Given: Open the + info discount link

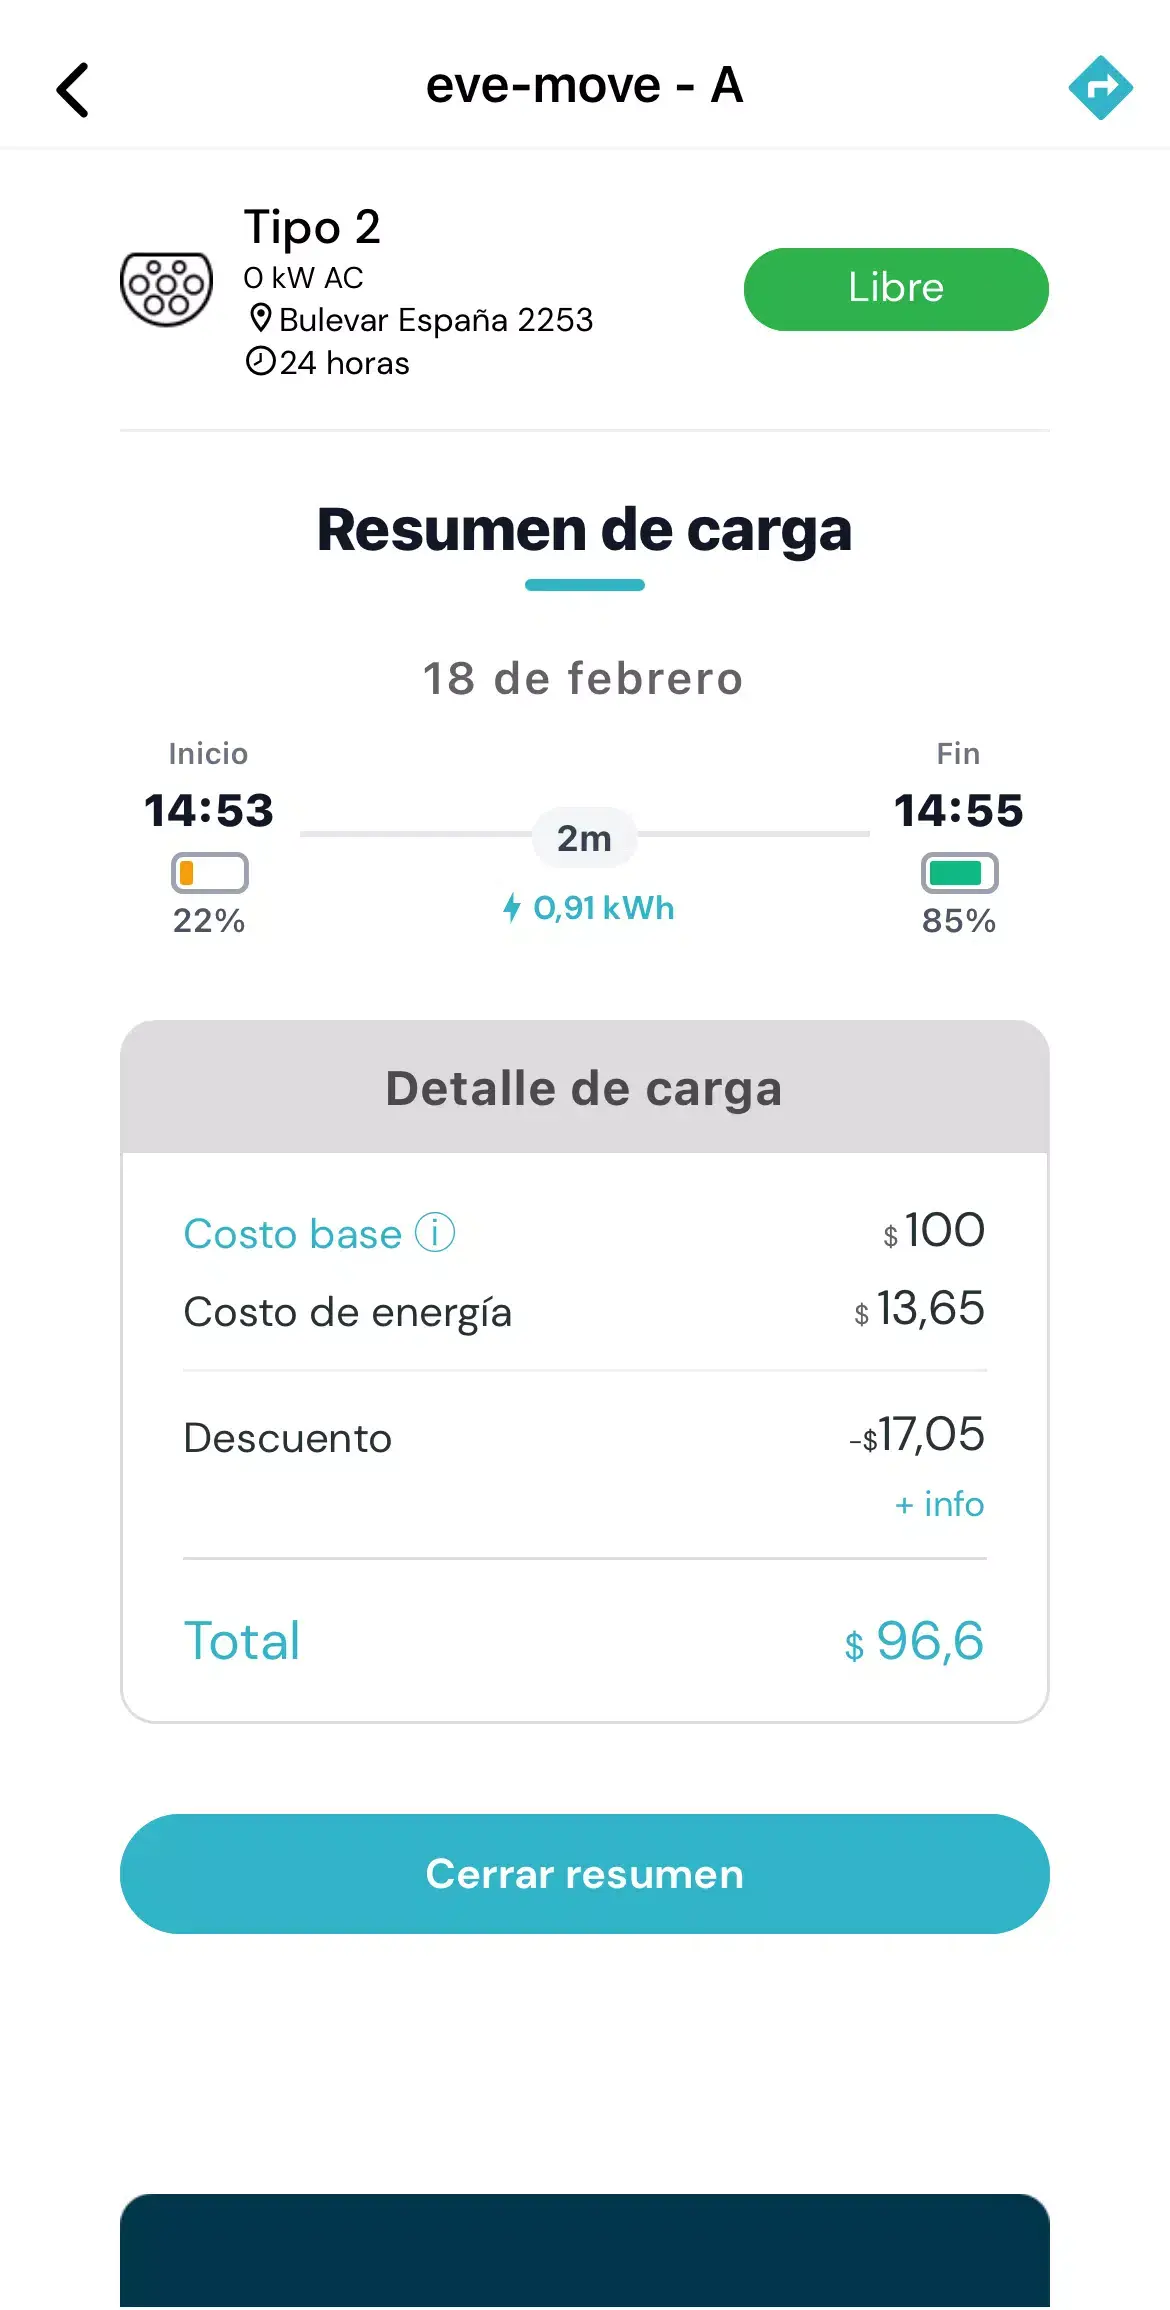Looking at the screenshot, I should coord(939,1504).
